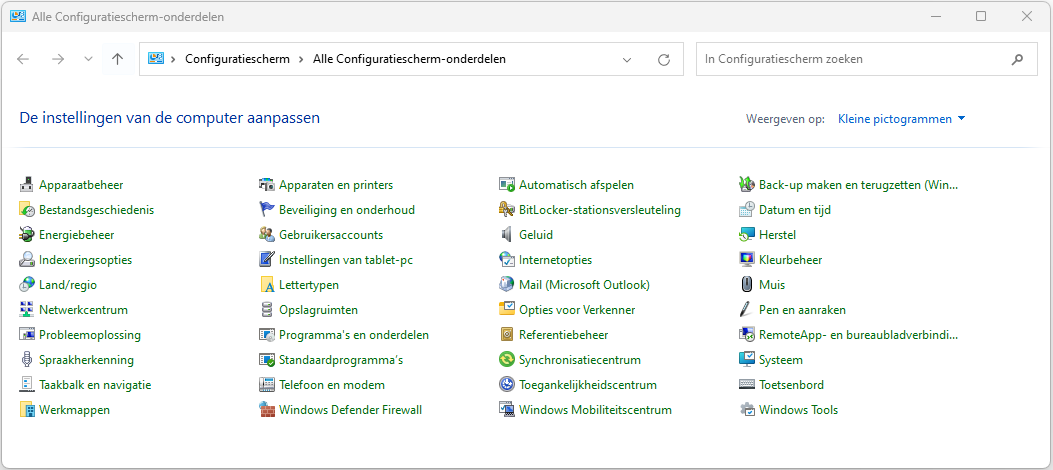This screenshot has width=1053, height=470.
Task: Click the Energiebeheer battery icon
Action: (x=27, y=235)
